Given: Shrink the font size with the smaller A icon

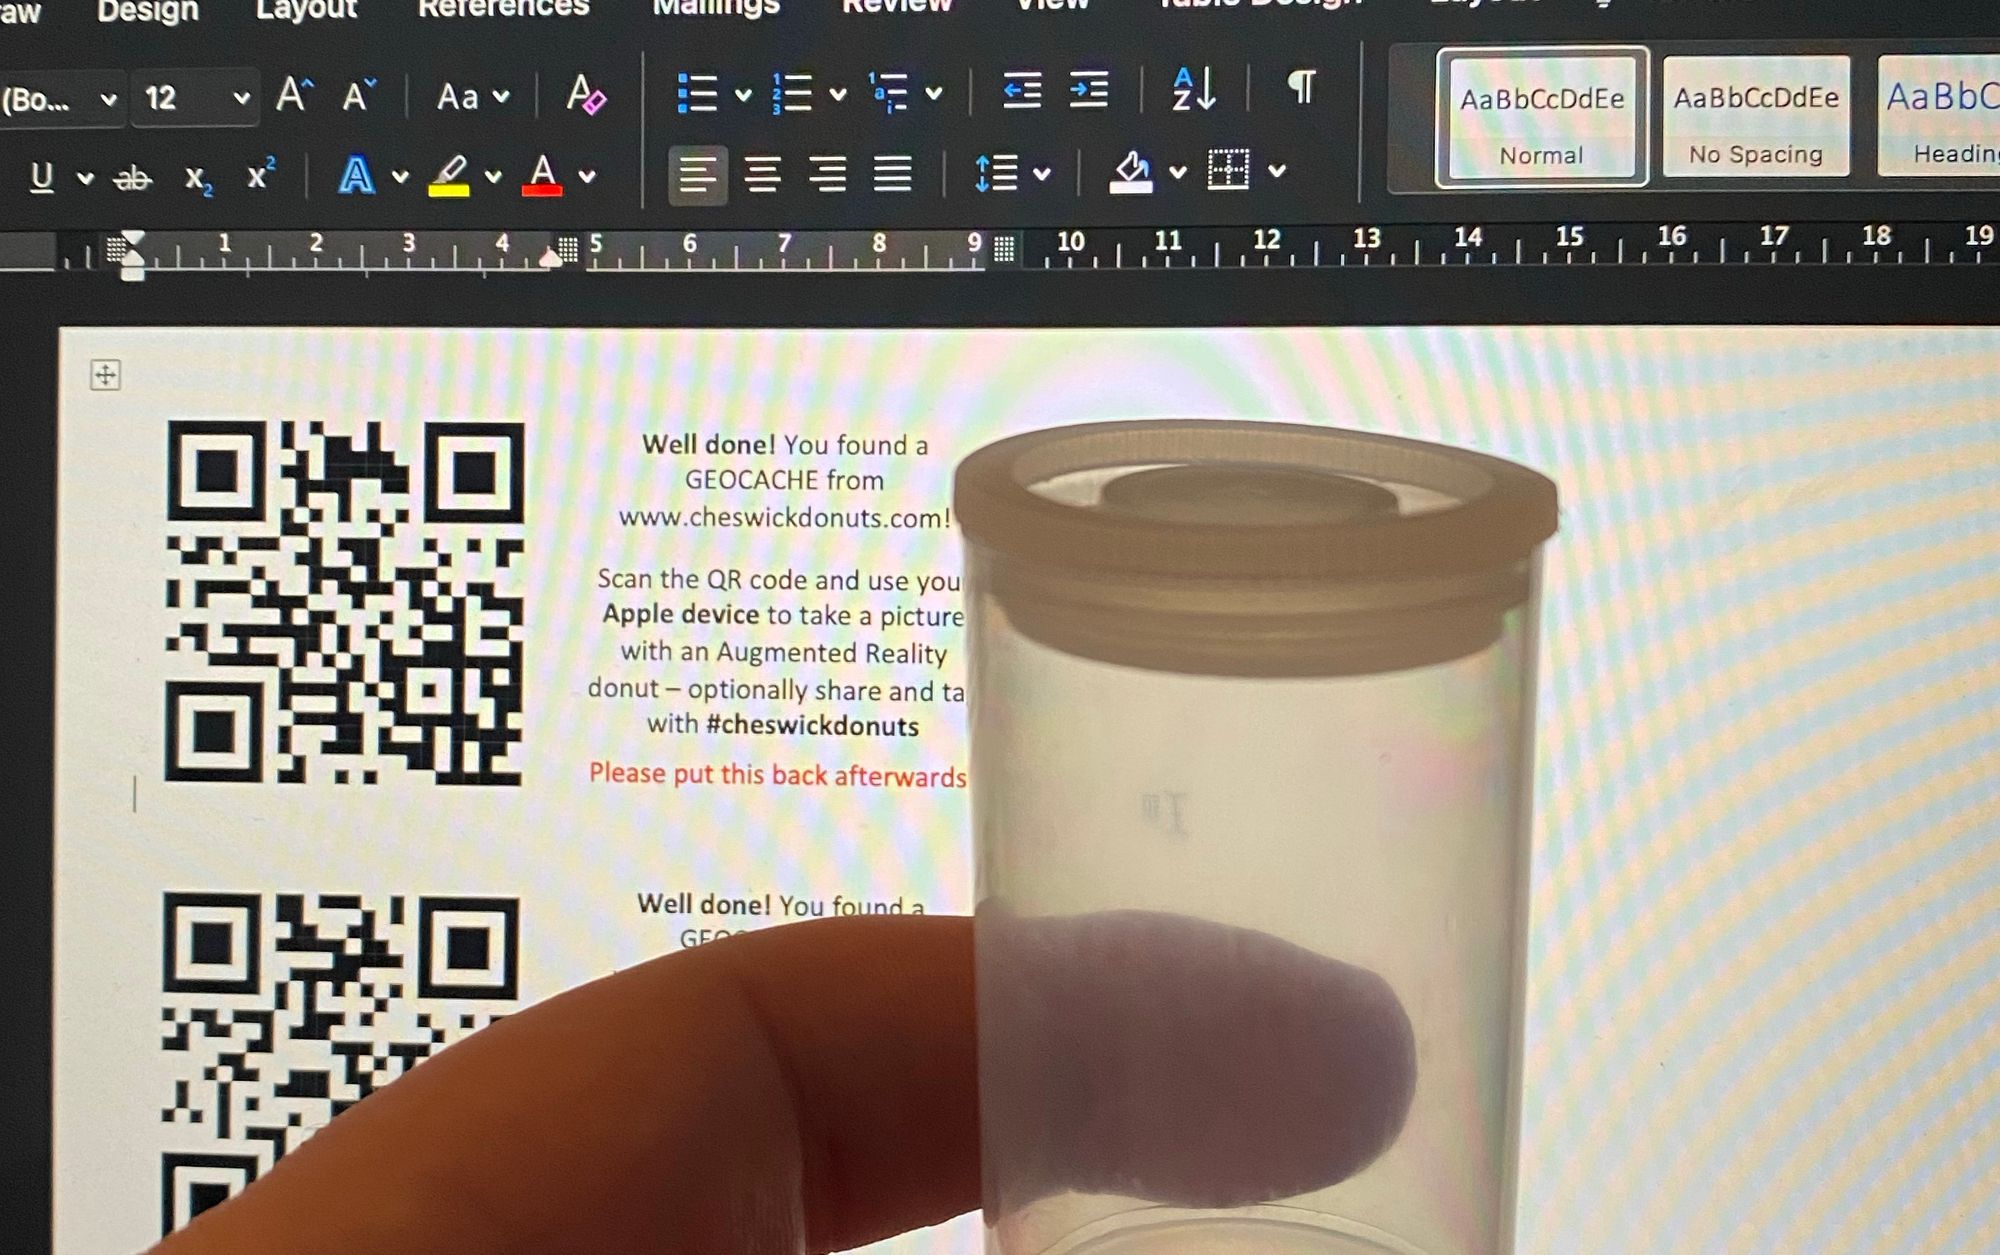Looking at the screenshot, I should coord(359,96).
